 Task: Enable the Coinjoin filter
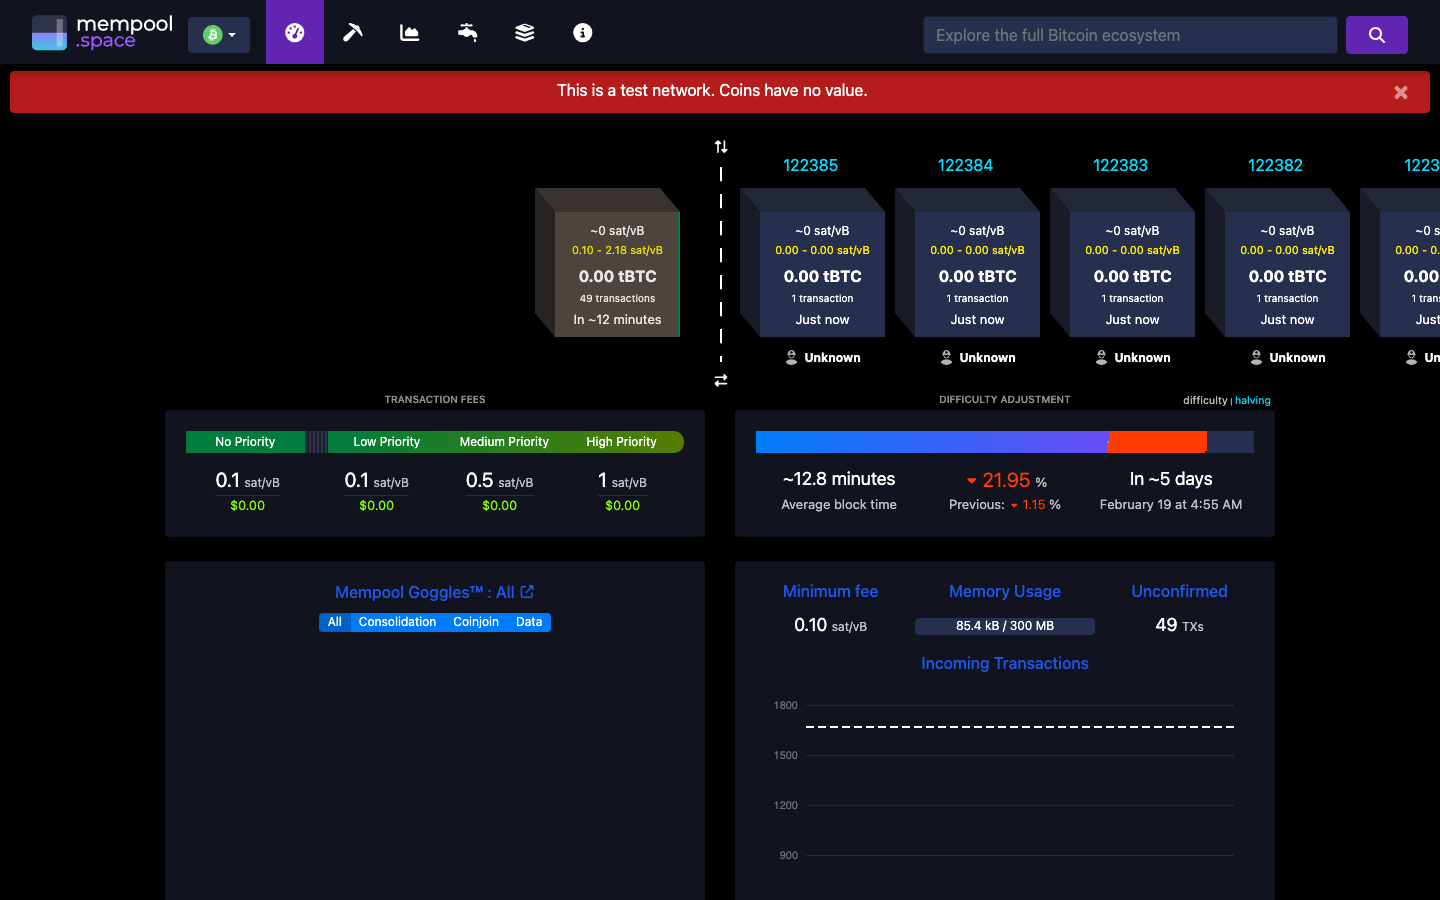tap(475, 621)
